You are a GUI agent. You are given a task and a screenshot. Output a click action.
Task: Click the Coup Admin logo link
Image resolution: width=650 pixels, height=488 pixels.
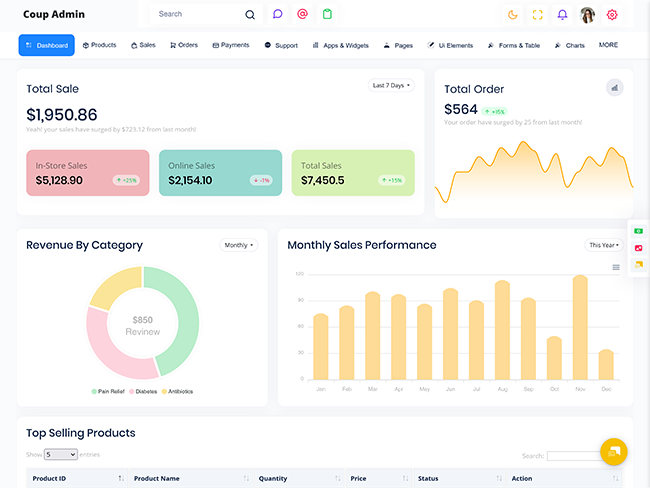tap(54, 14)
